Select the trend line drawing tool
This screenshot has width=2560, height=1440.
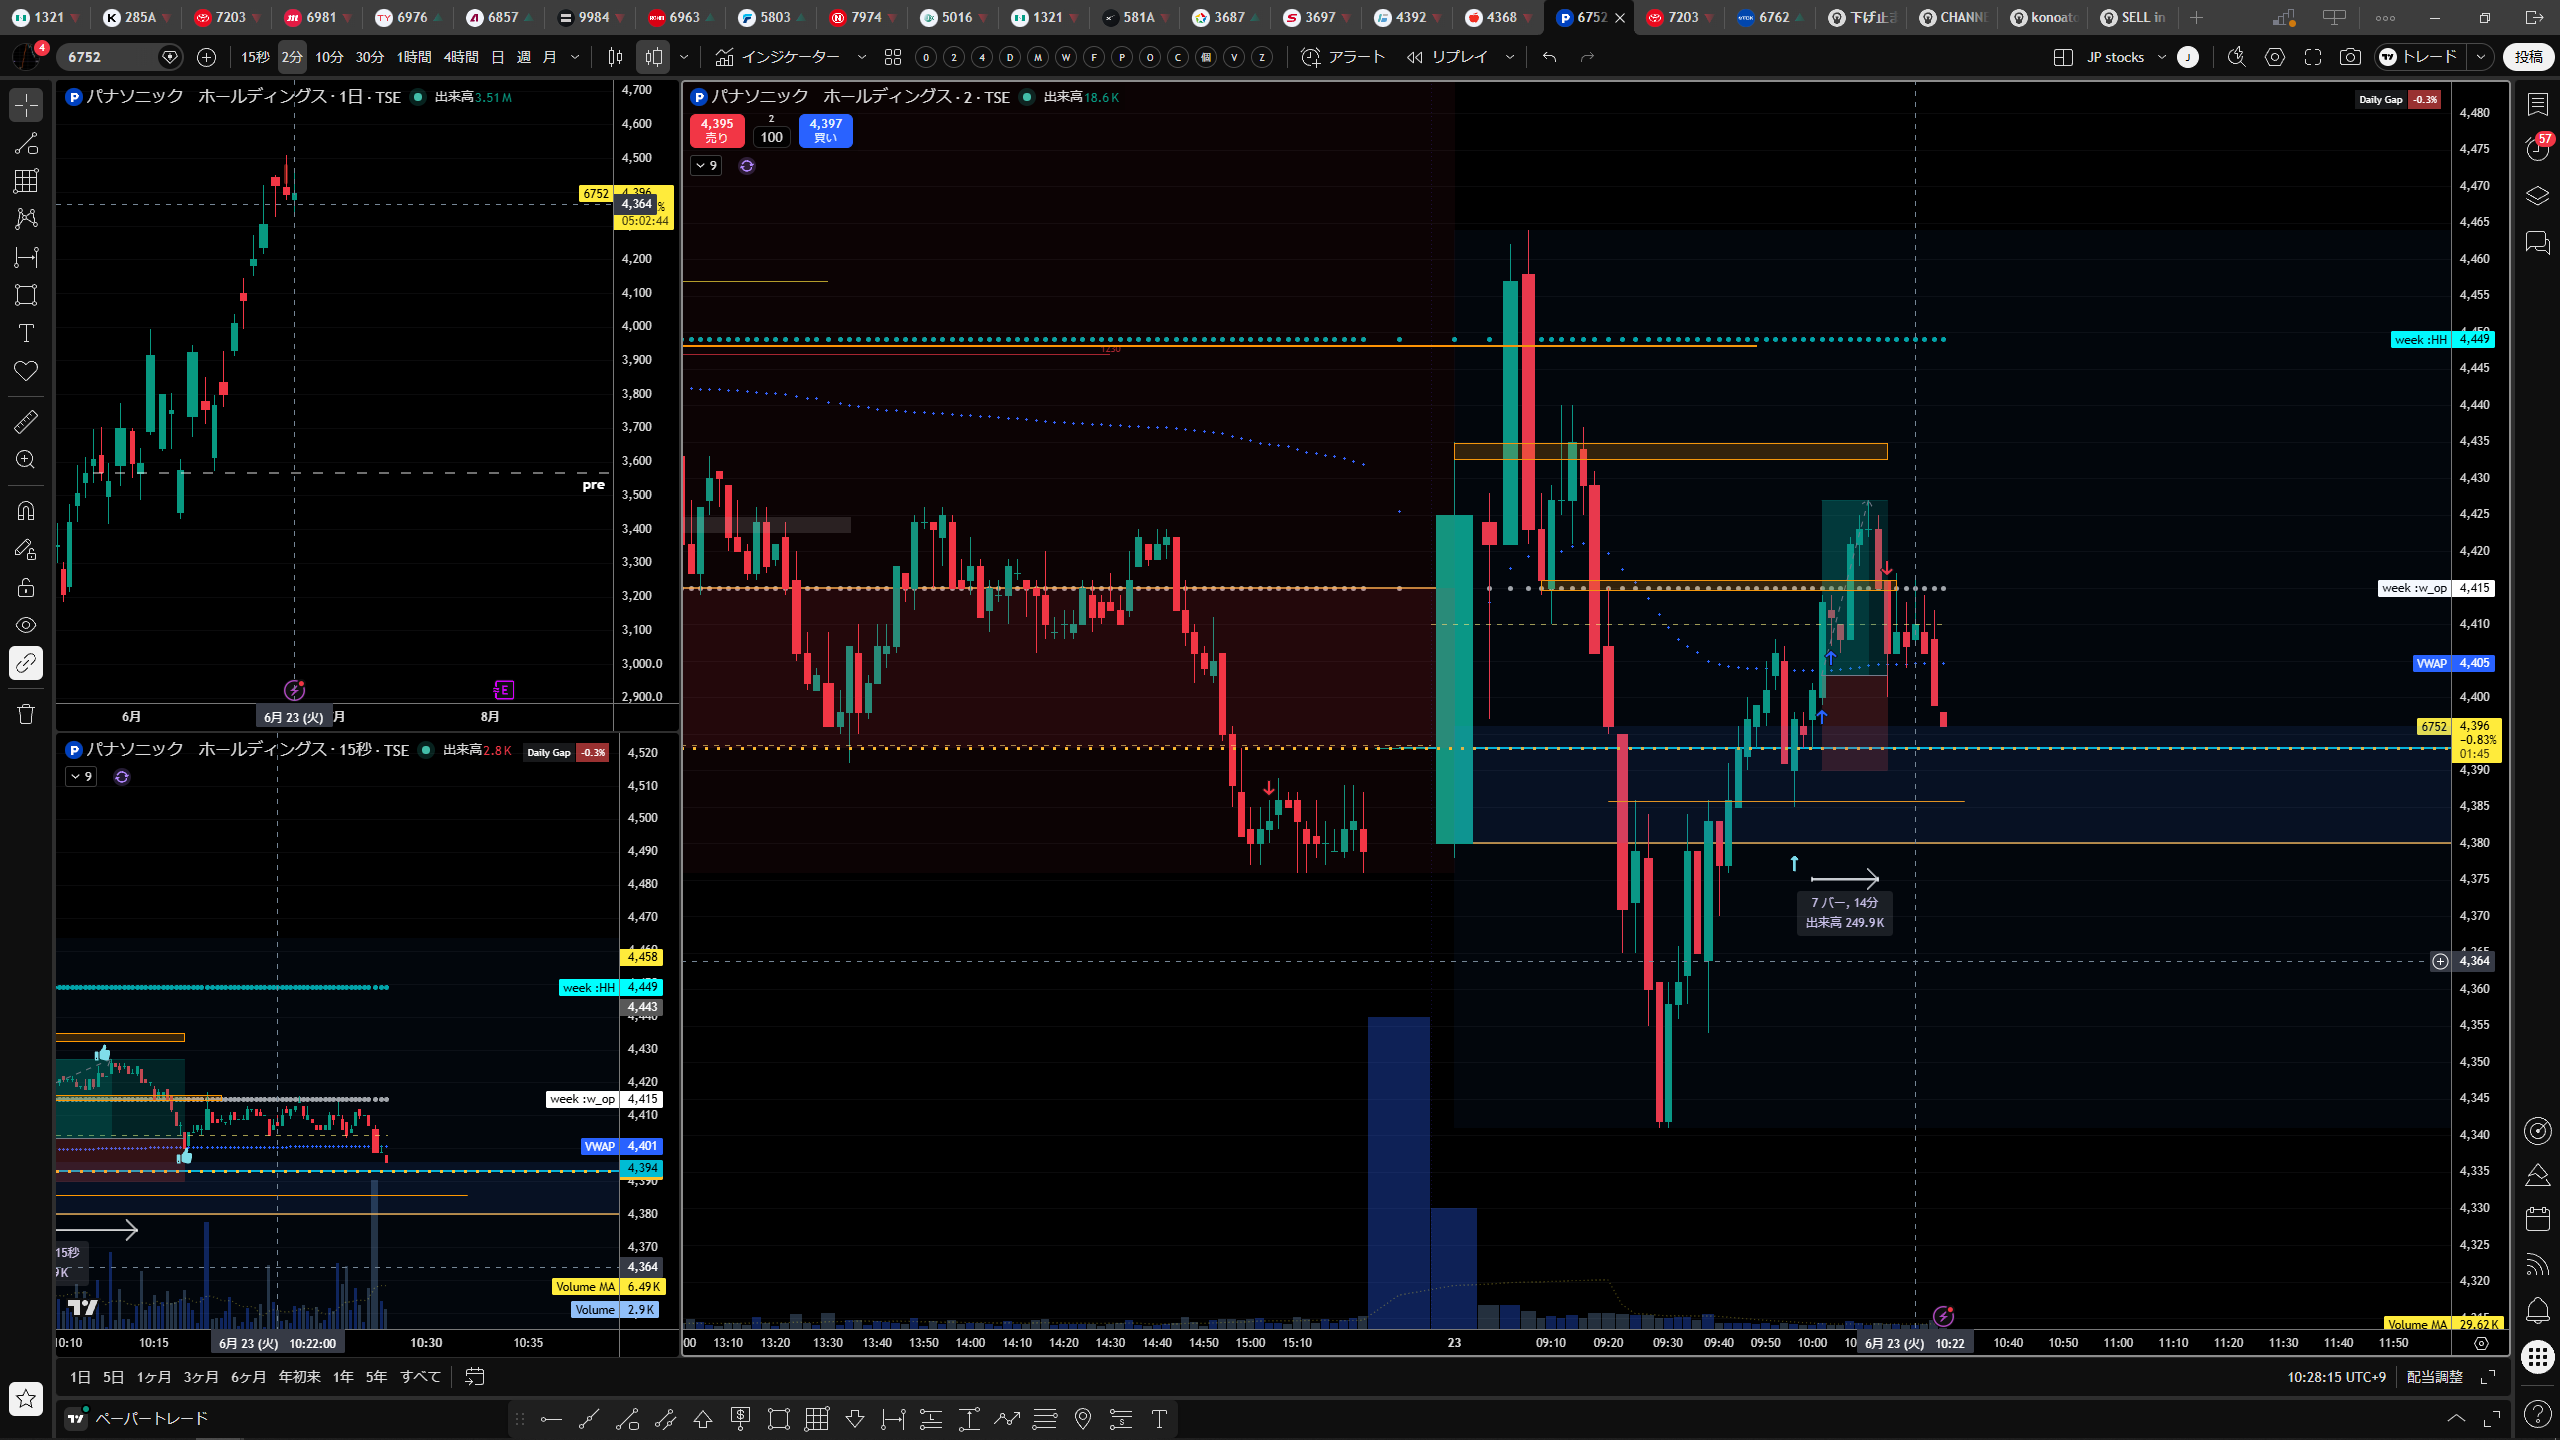click(26, 143)
